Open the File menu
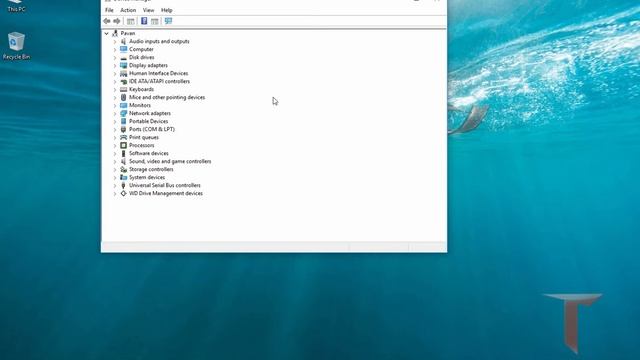 pos(109,10)
